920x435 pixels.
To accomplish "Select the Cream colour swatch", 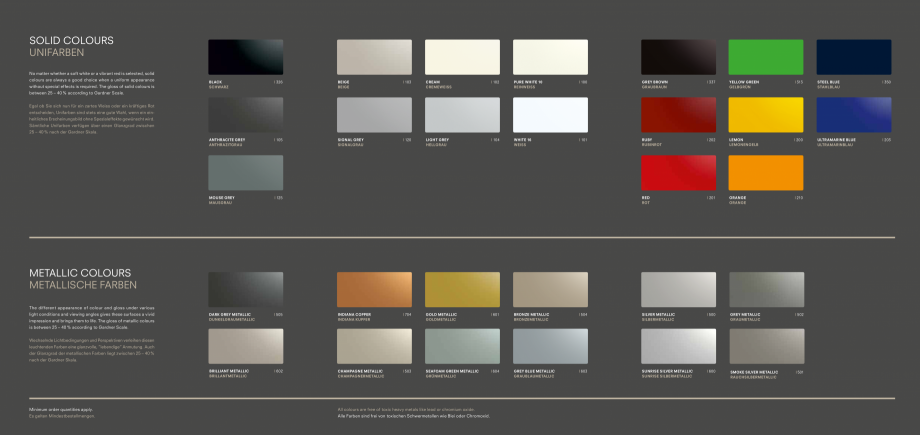I will tap(462, 57).
